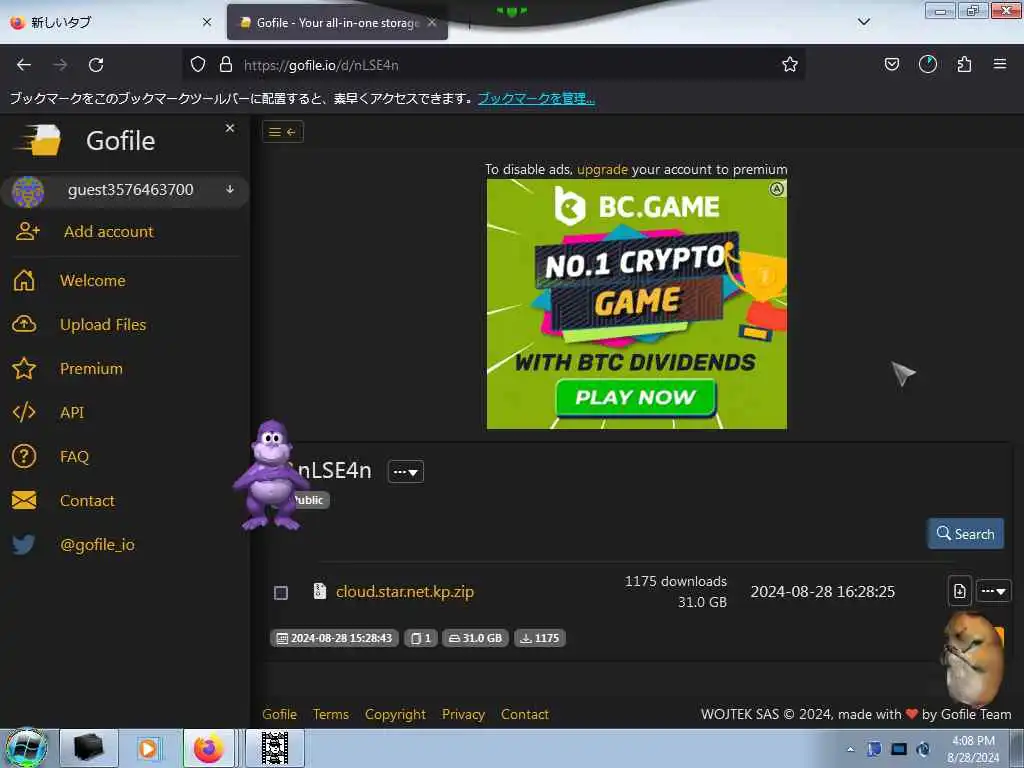Open the Copyright footer link
The width and height of the screenshot is (1024, 768).
pos(395,714)
